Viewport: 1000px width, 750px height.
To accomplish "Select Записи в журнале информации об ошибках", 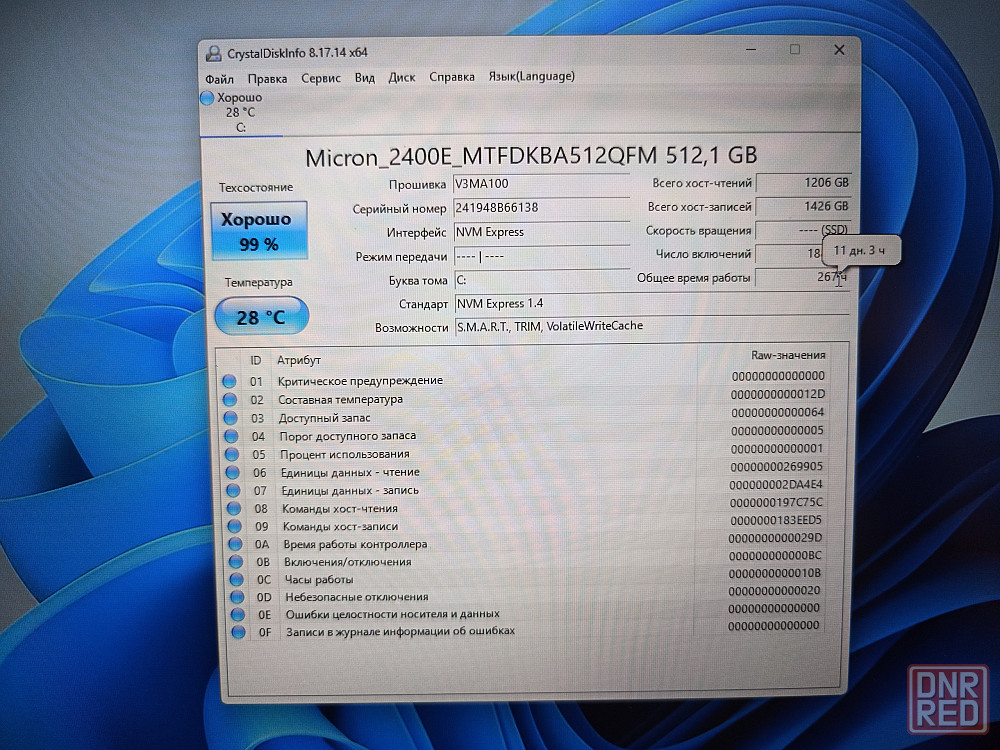I will (x=401, y=631).
